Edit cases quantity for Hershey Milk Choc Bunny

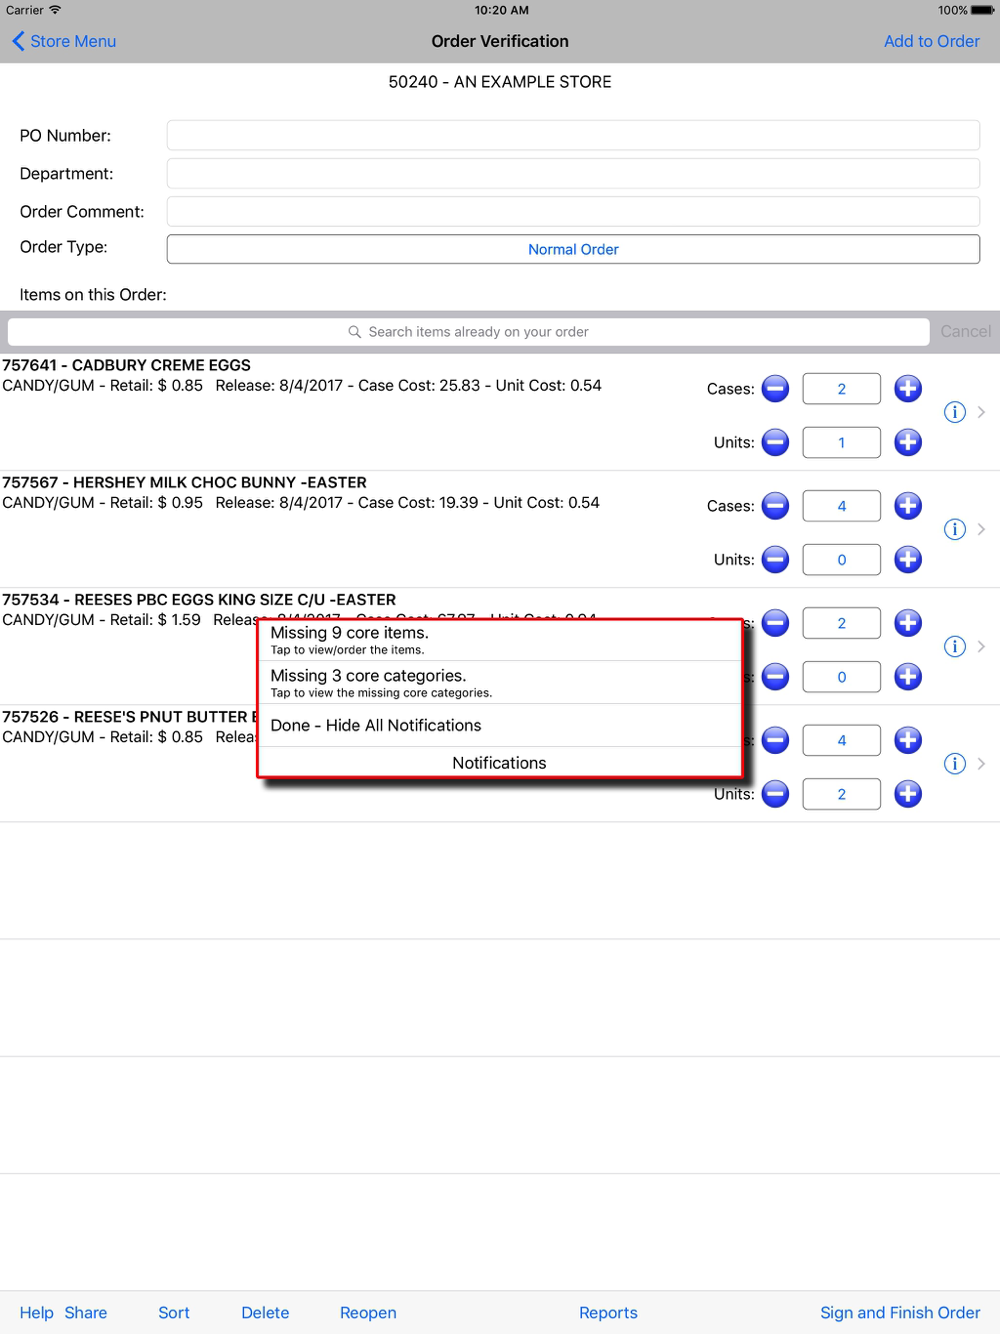point(841,505)
